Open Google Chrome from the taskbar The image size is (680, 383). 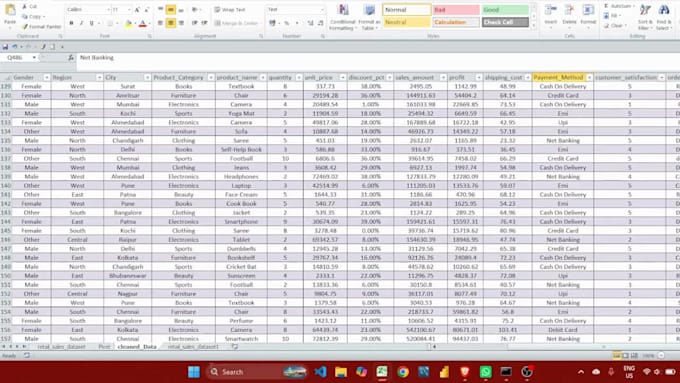tap(403, 372)
